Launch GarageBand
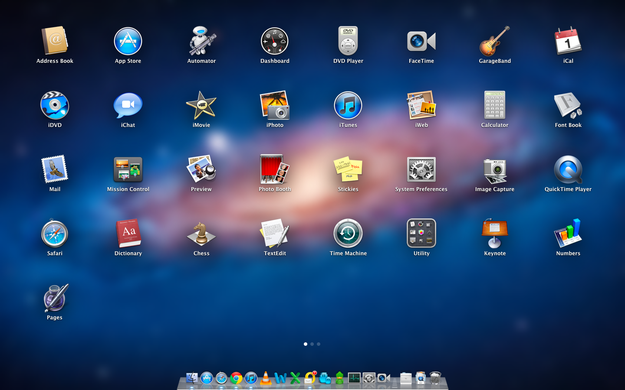Screen dimensions: 625x390 click(495, 41)
